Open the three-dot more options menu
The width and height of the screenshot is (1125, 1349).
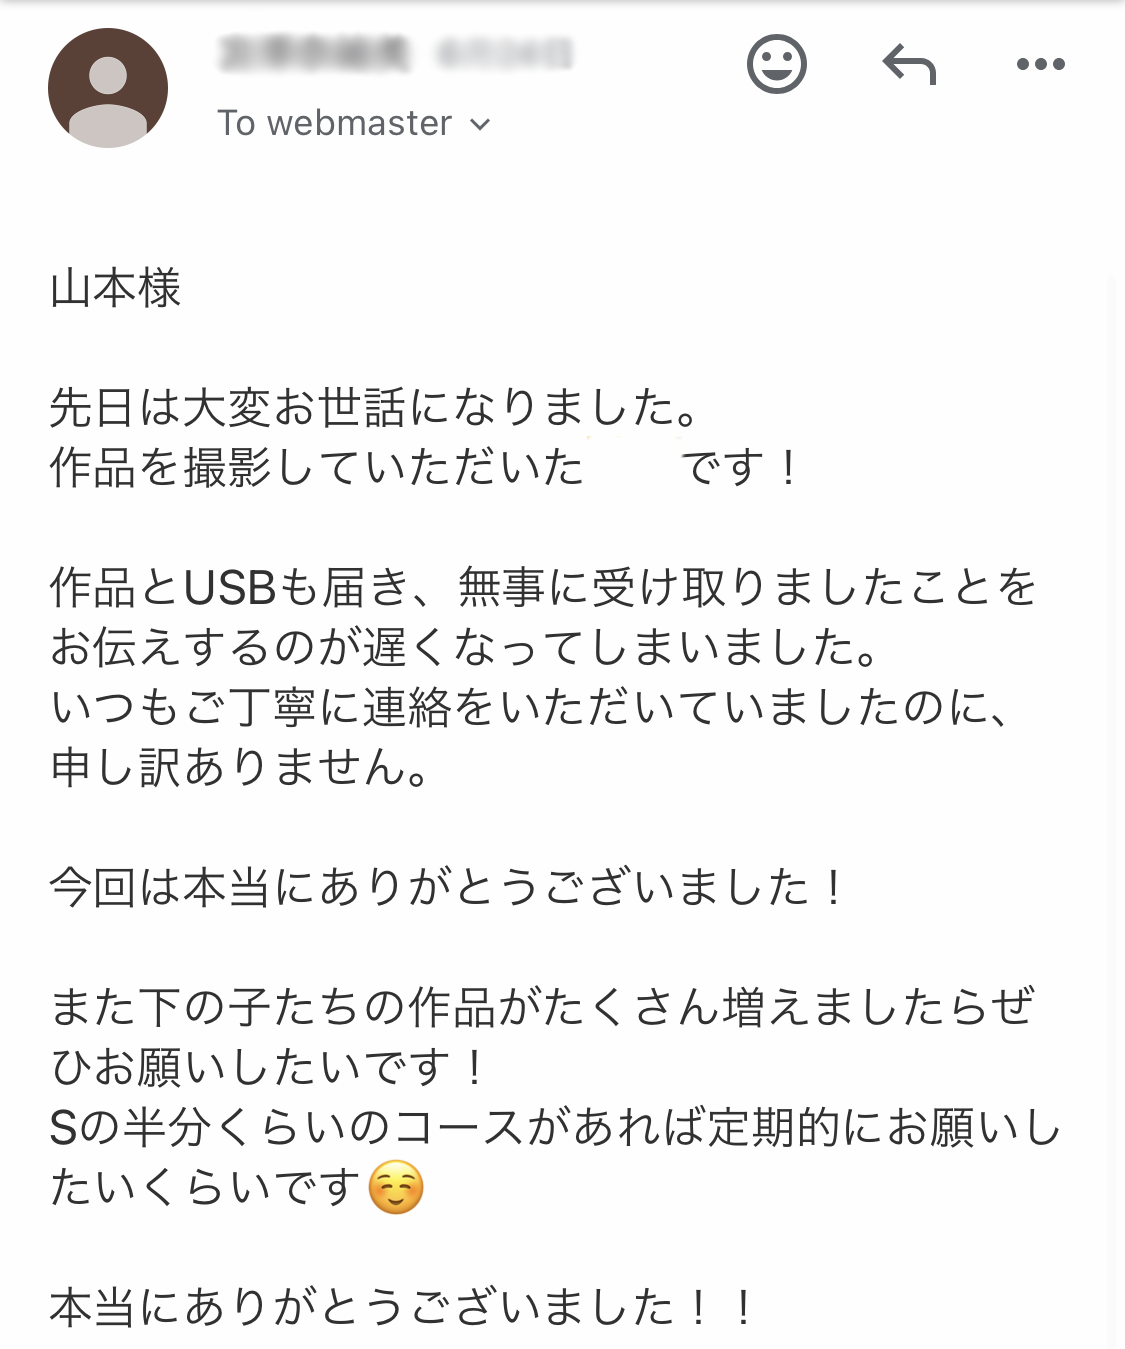coord(1040,65)
